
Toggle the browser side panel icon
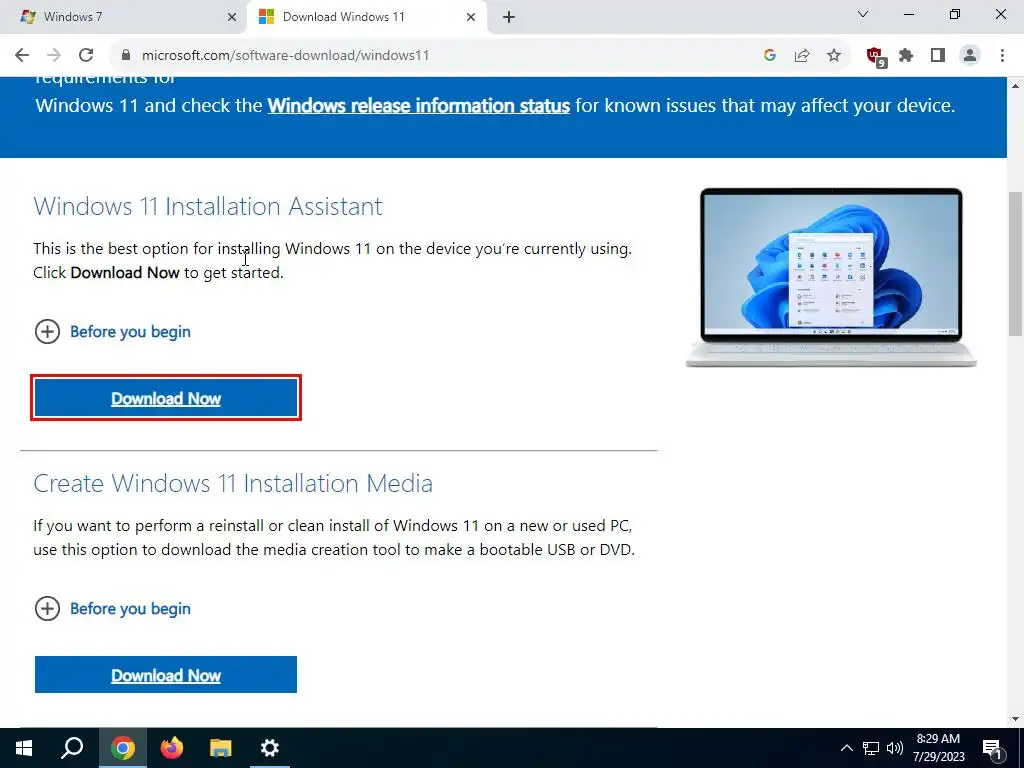938,55
